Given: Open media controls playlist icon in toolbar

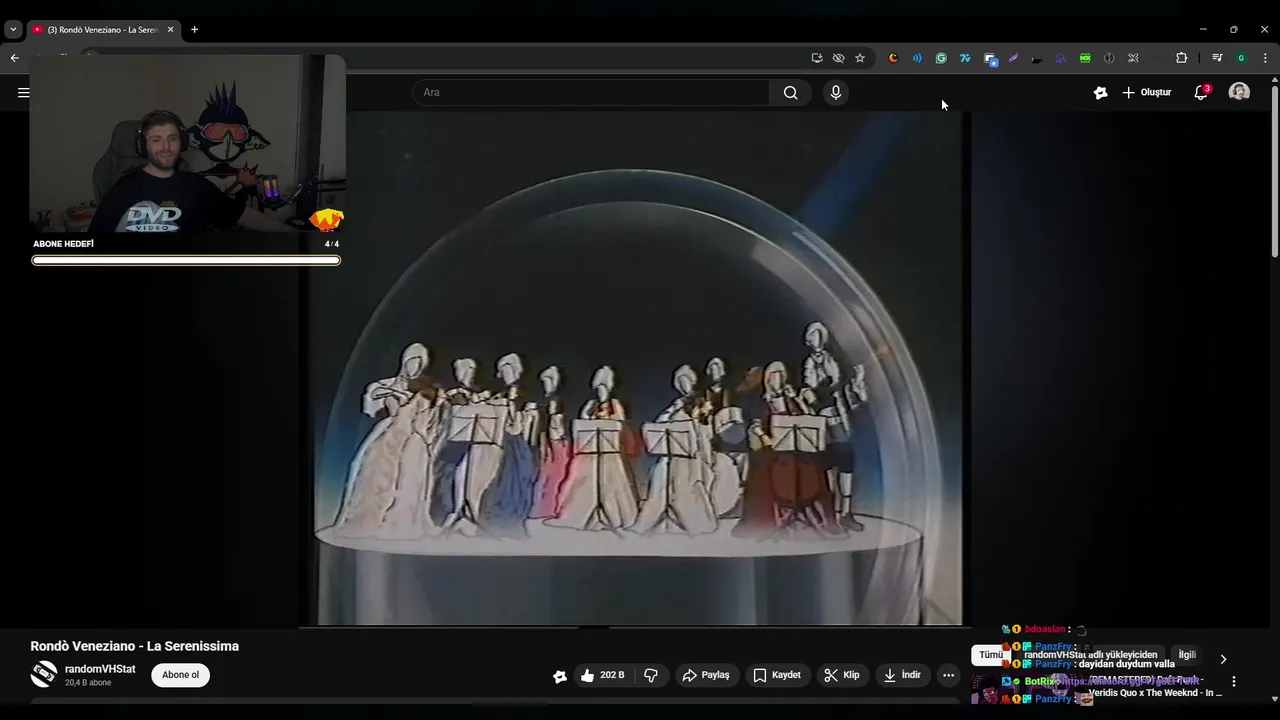Looking at the screenshot, I should point(1217,58).
